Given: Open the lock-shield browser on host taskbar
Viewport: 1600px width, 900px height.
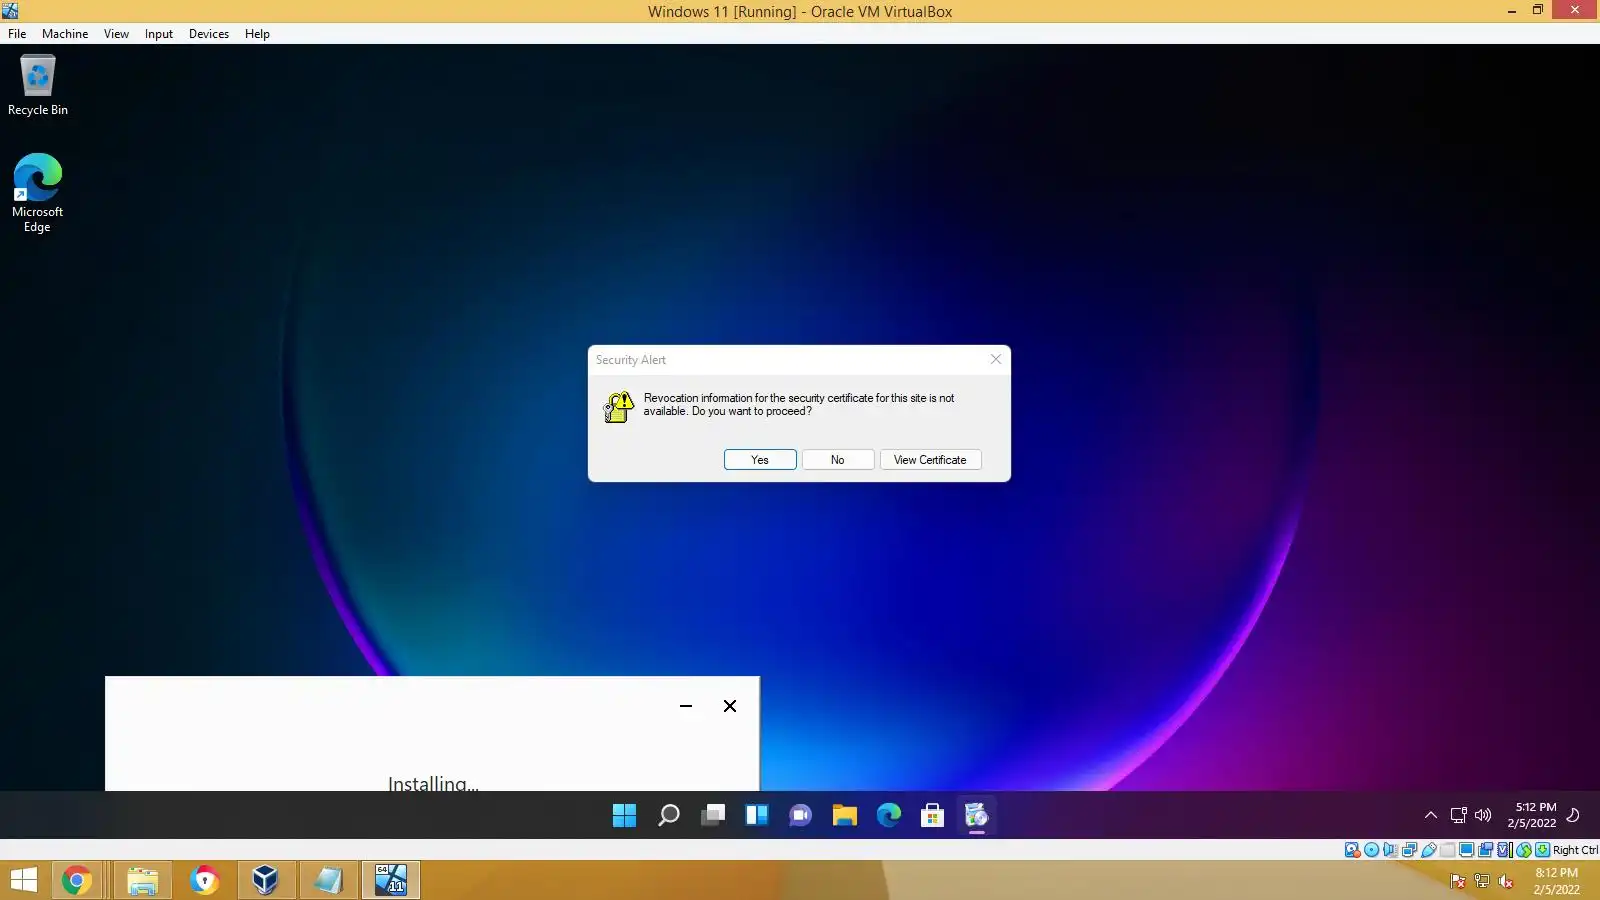Looking at the screenshot, I should 204,880.
